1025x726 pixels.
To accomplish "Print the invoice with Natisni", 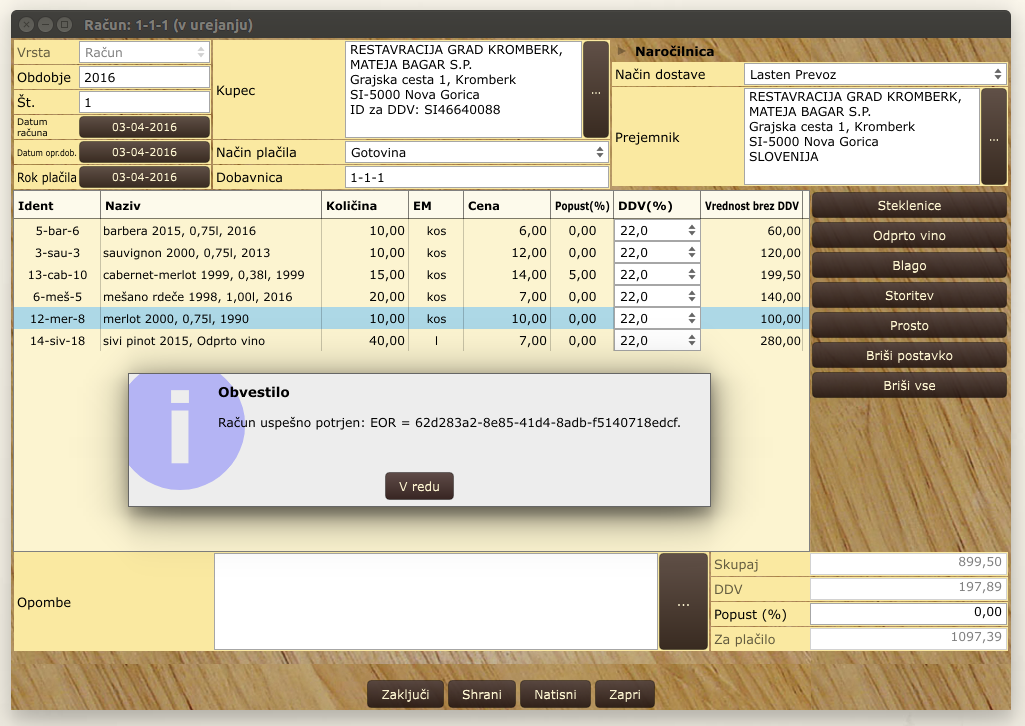I will tap(554, 694).
